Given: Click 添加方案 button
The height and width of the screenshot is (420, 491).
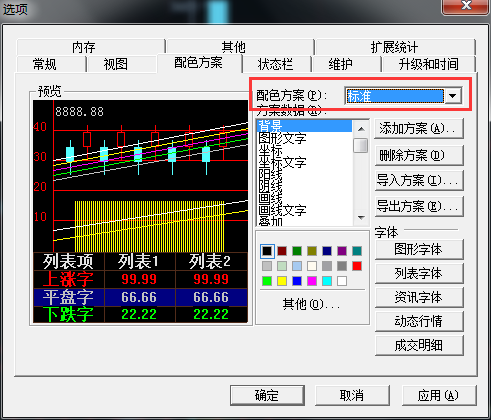Looking at the screenshot, I should click(x=419, y=129).
